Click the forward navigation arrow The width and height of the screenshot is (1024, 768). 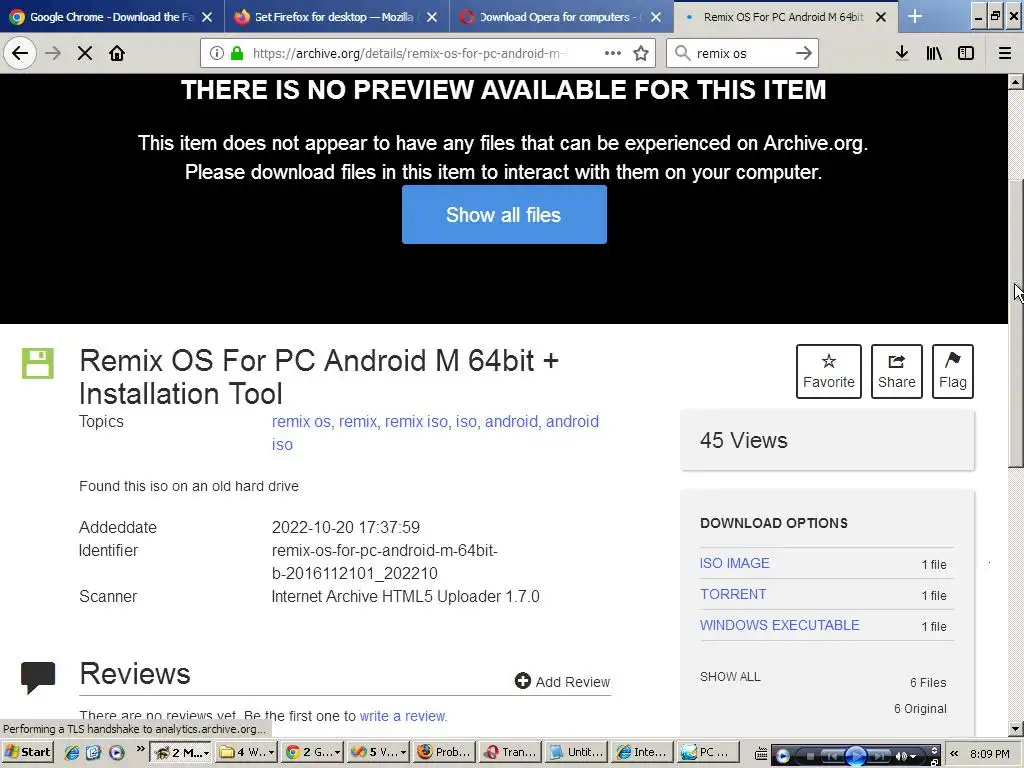click(x=53, y=54)
